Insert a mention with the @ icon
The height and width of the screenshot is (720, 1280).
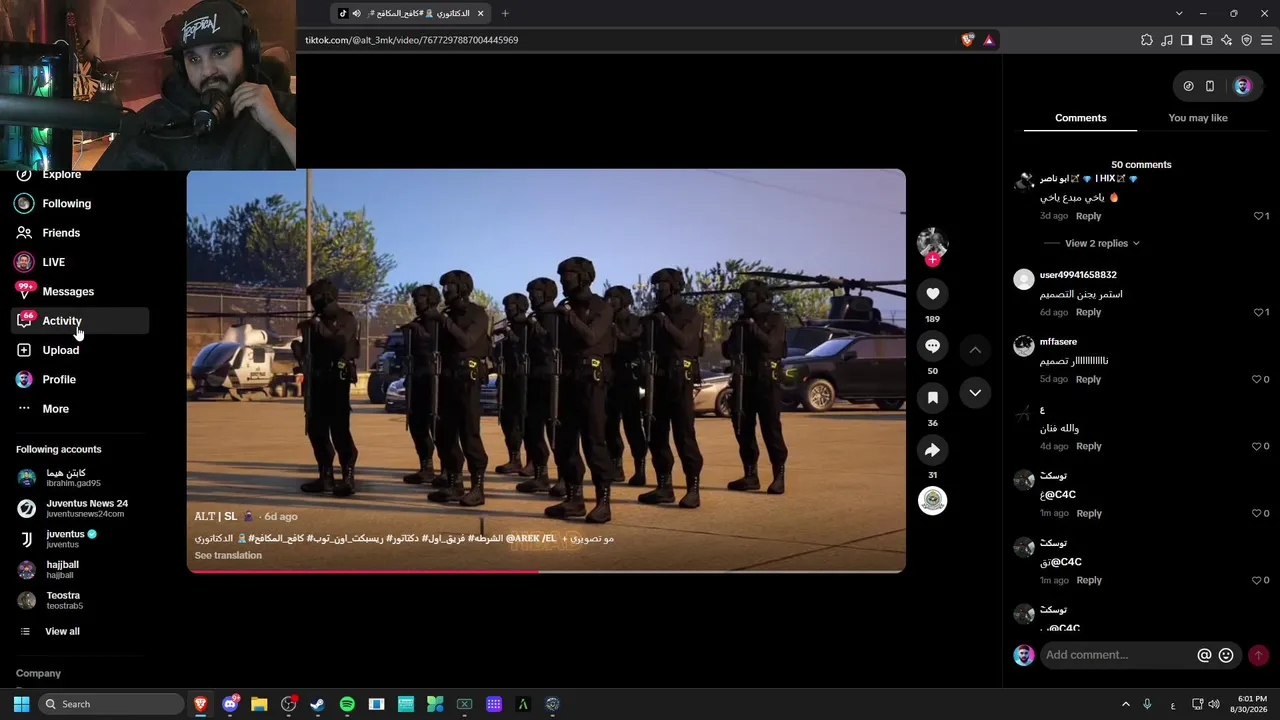tap(1204, 655)
